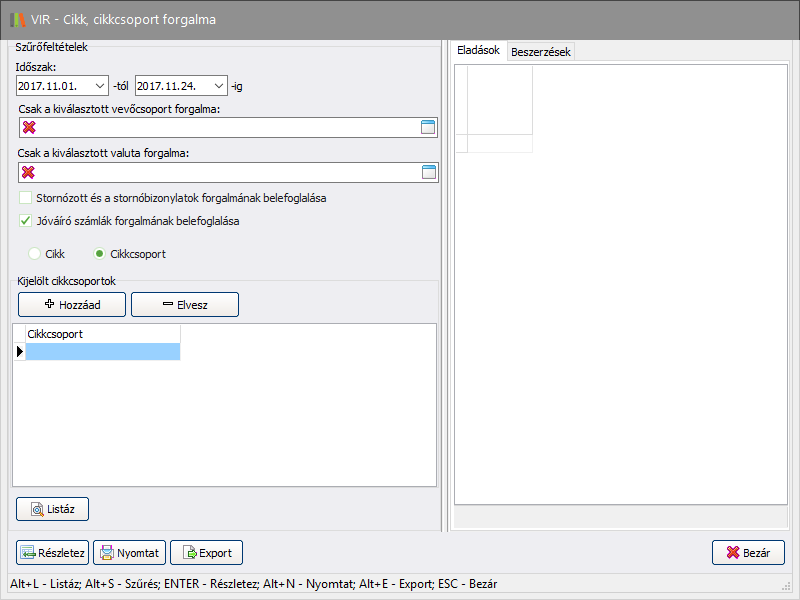Switch to the Beszerzések tab

tap(540, 52)
